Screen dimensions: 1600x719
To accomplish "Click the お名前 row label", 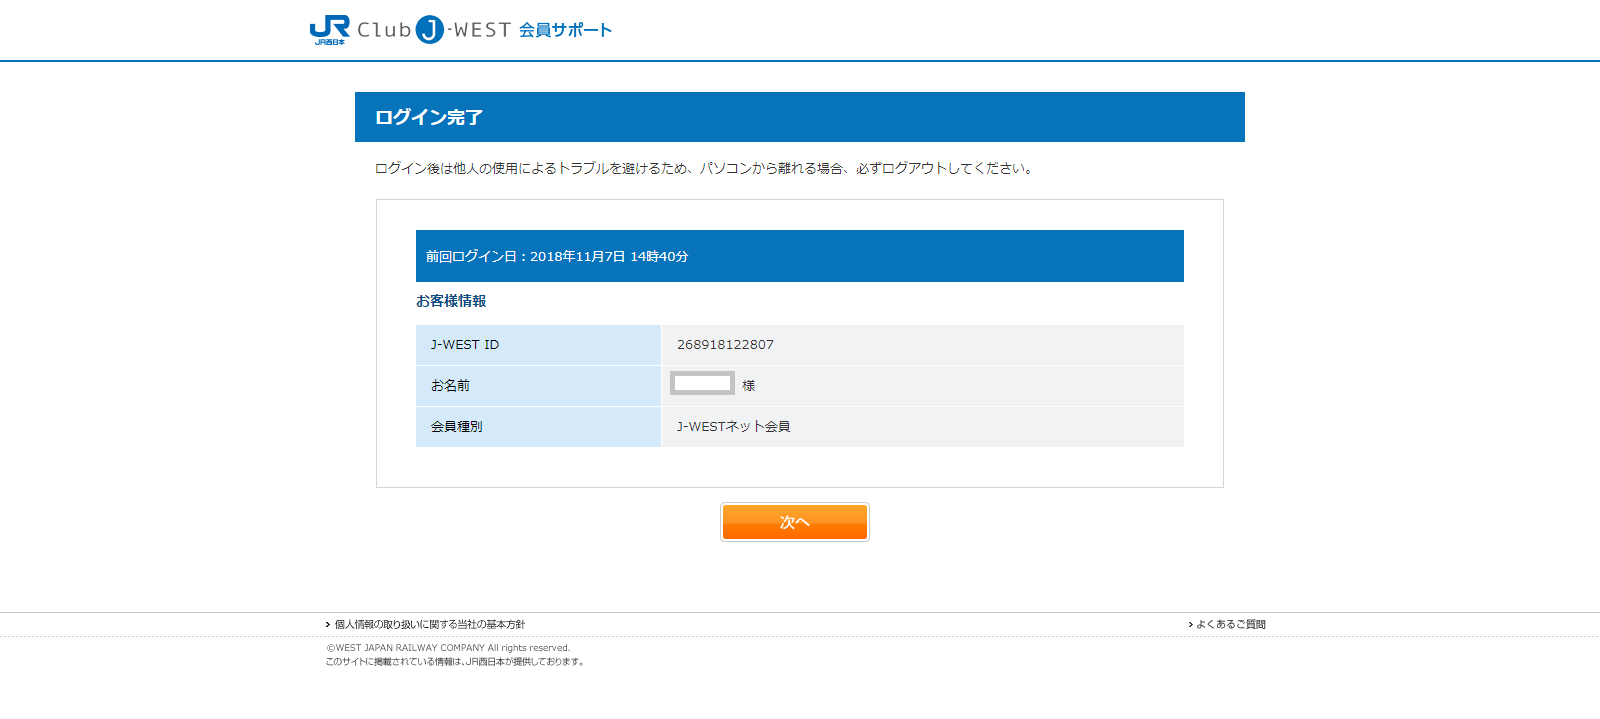I will [450, 386].
